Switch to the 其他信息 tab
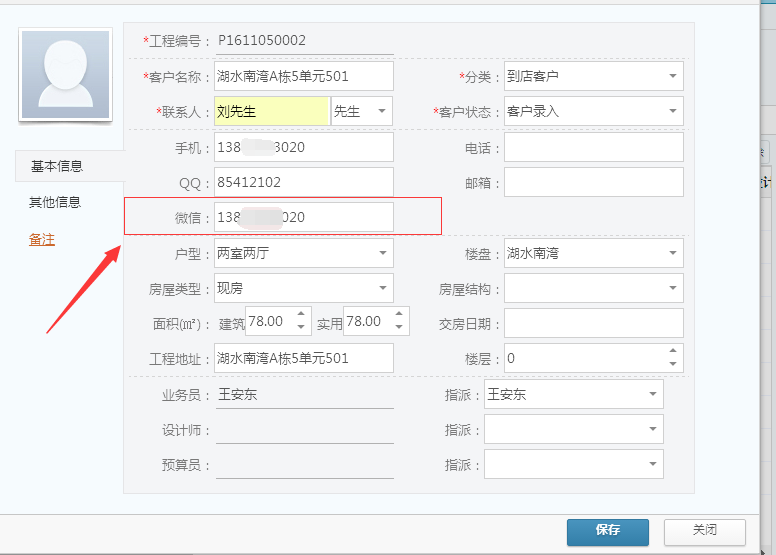Image resolution: width=776 pixels, height=555 pixels. 55,202
